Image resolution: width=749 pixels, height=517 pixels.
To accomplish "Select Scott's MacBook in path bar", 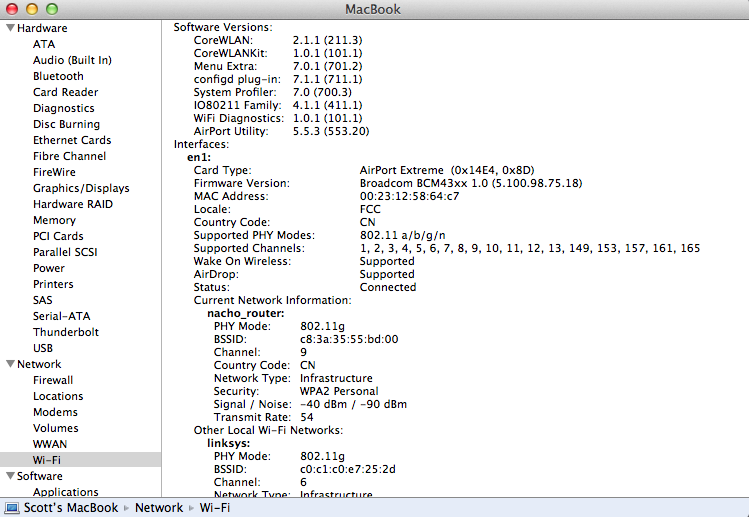I will click(71, 507).
